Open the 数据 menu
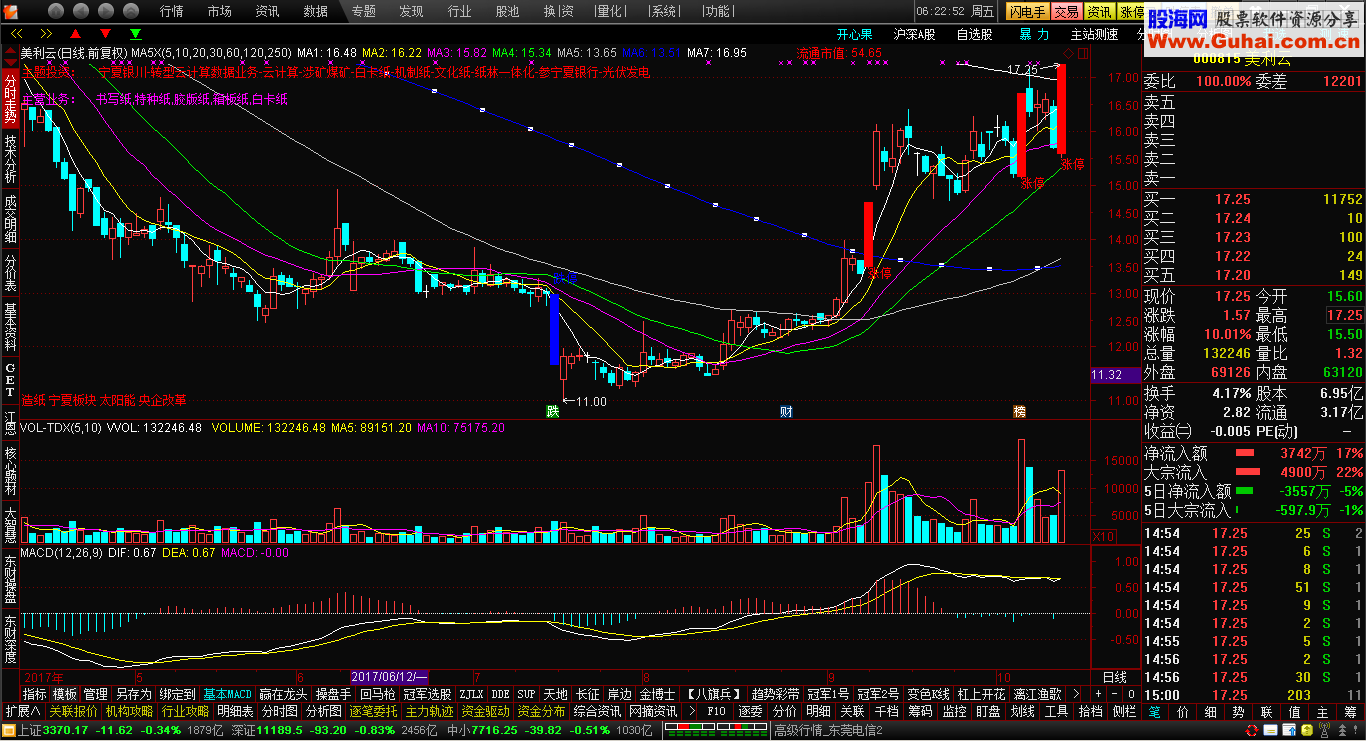1366x741 pixels. point(316,12)
